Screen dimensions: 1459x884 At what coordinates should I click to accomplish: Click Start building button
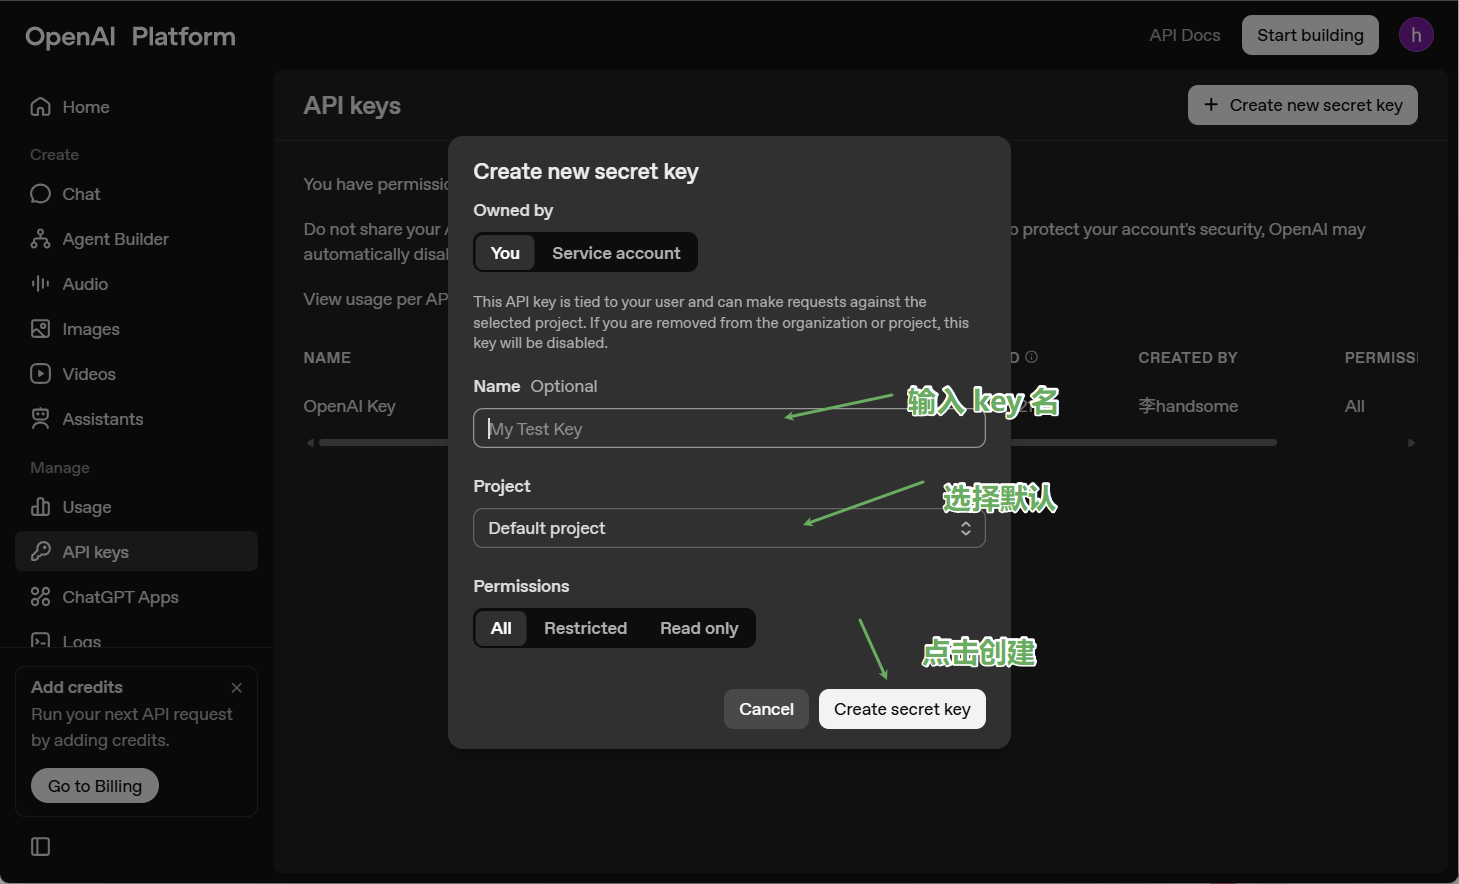(x=1310, y=35)
